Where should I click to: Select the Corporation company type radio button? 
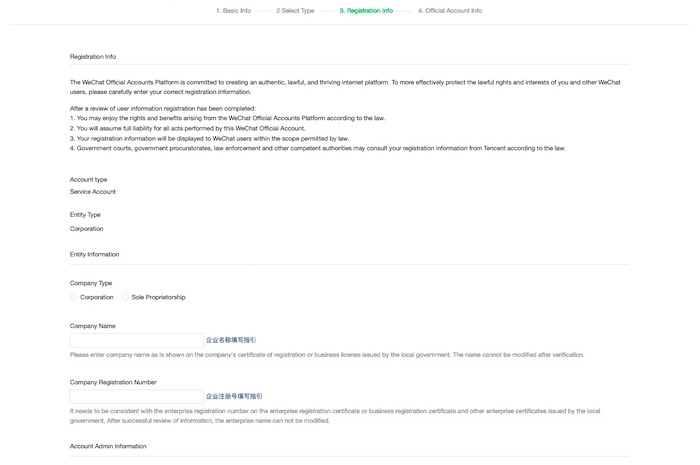coord(73,297)
